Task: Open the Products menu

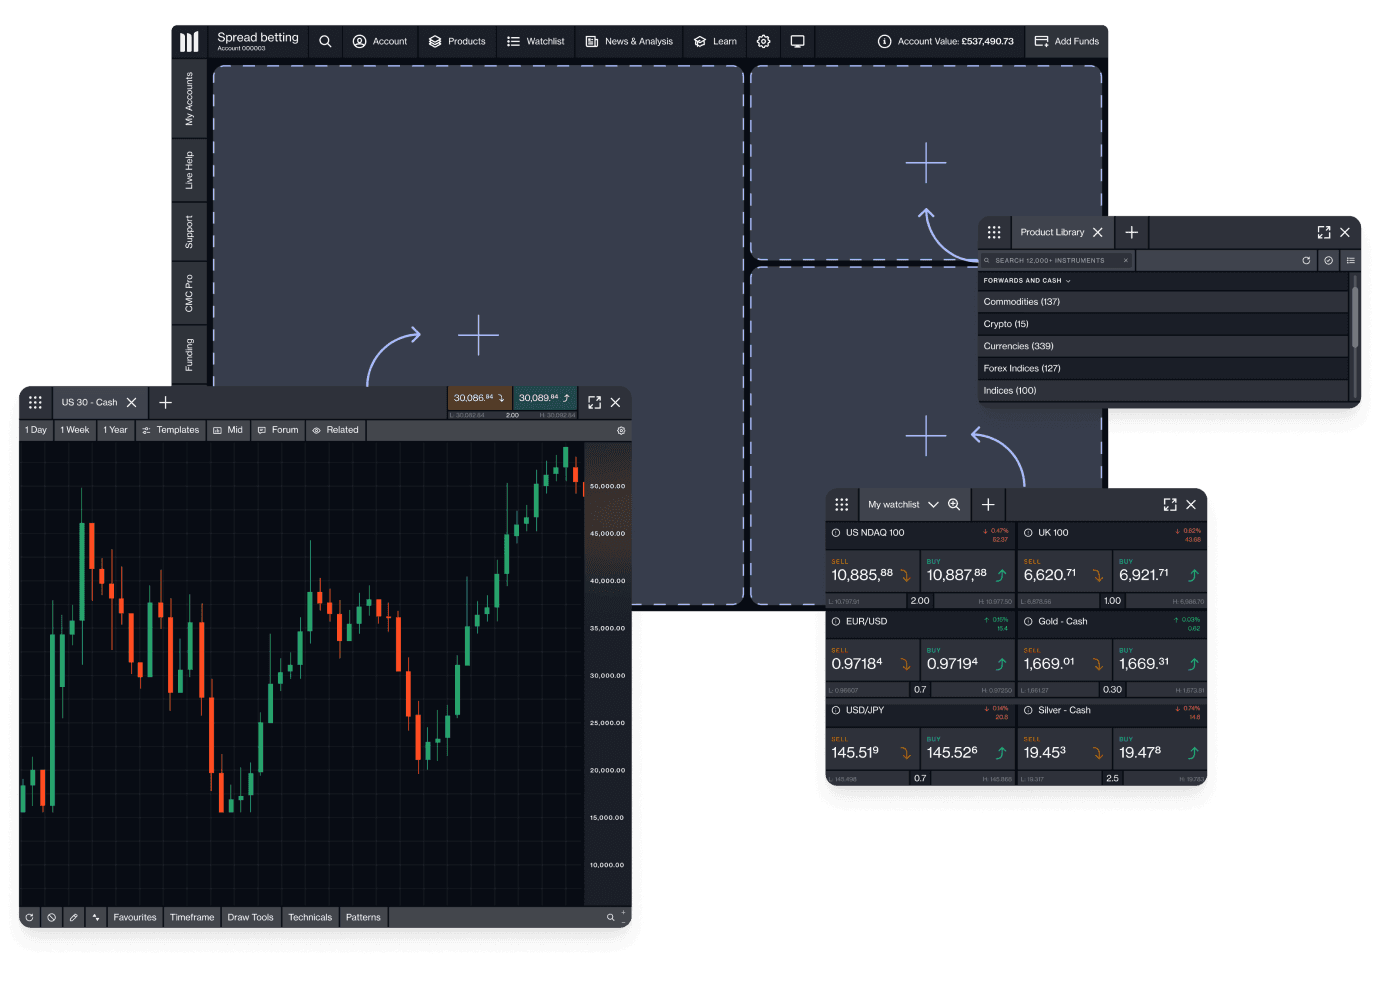Action: (x=457, y=42)
